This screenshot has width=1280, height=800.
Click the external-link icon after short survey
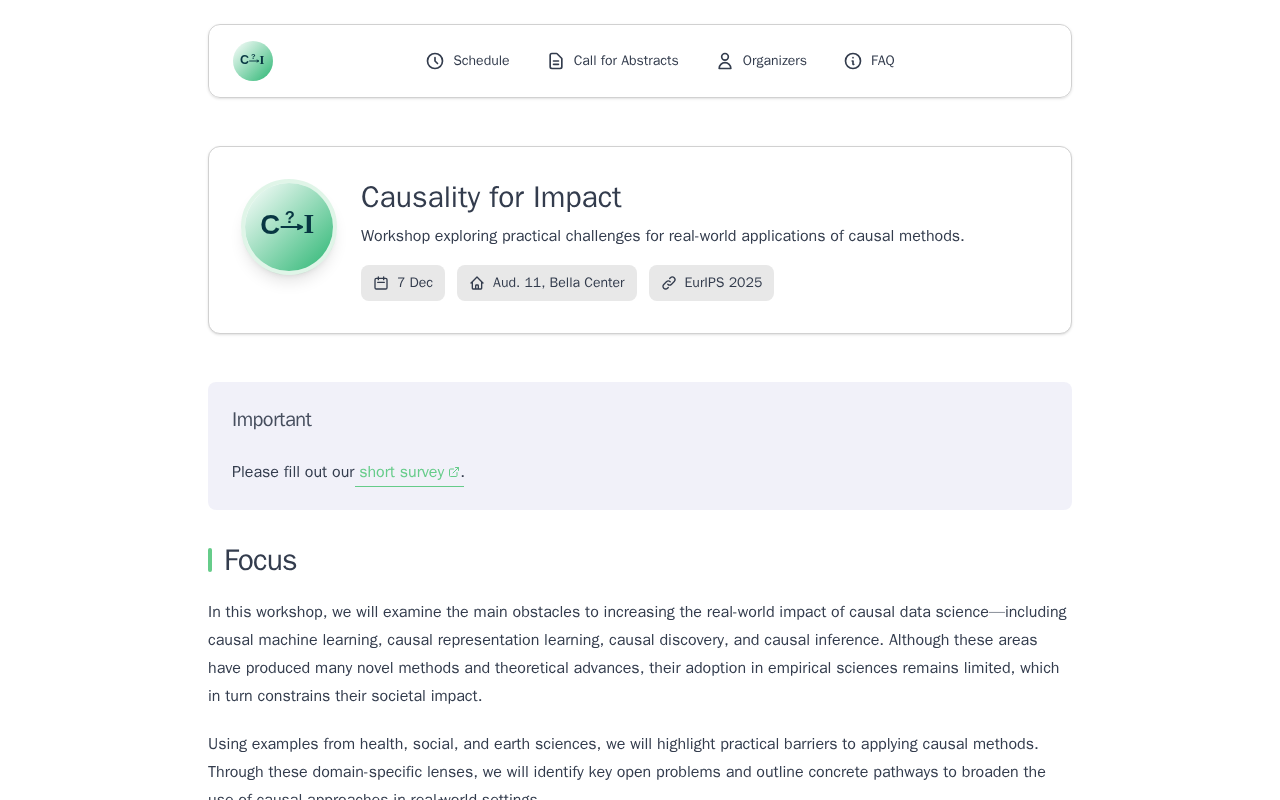[454, 472]
